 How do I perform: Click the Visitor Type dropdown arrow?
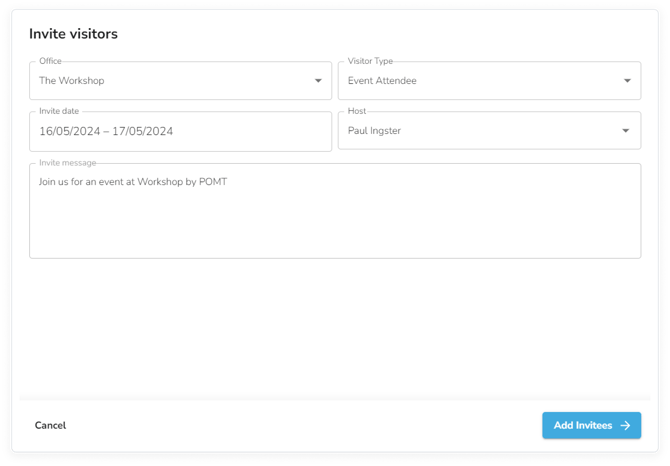pyautogui.click(x=627, y=81)
